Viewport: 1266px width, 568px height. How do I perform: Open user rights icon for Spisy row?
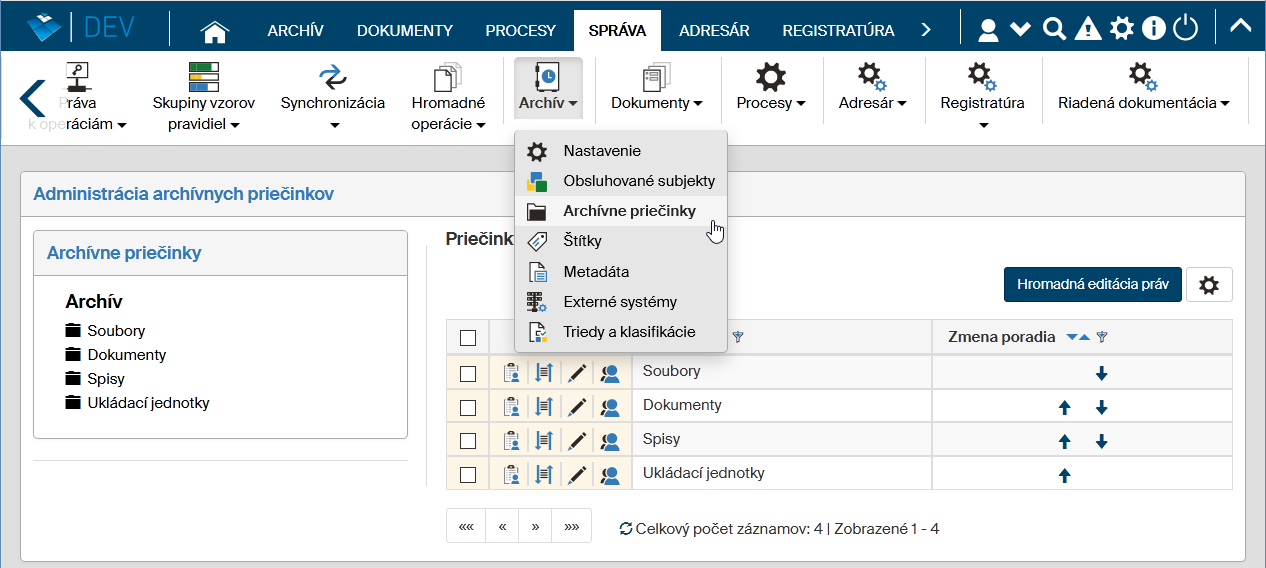tap(610, 440)
